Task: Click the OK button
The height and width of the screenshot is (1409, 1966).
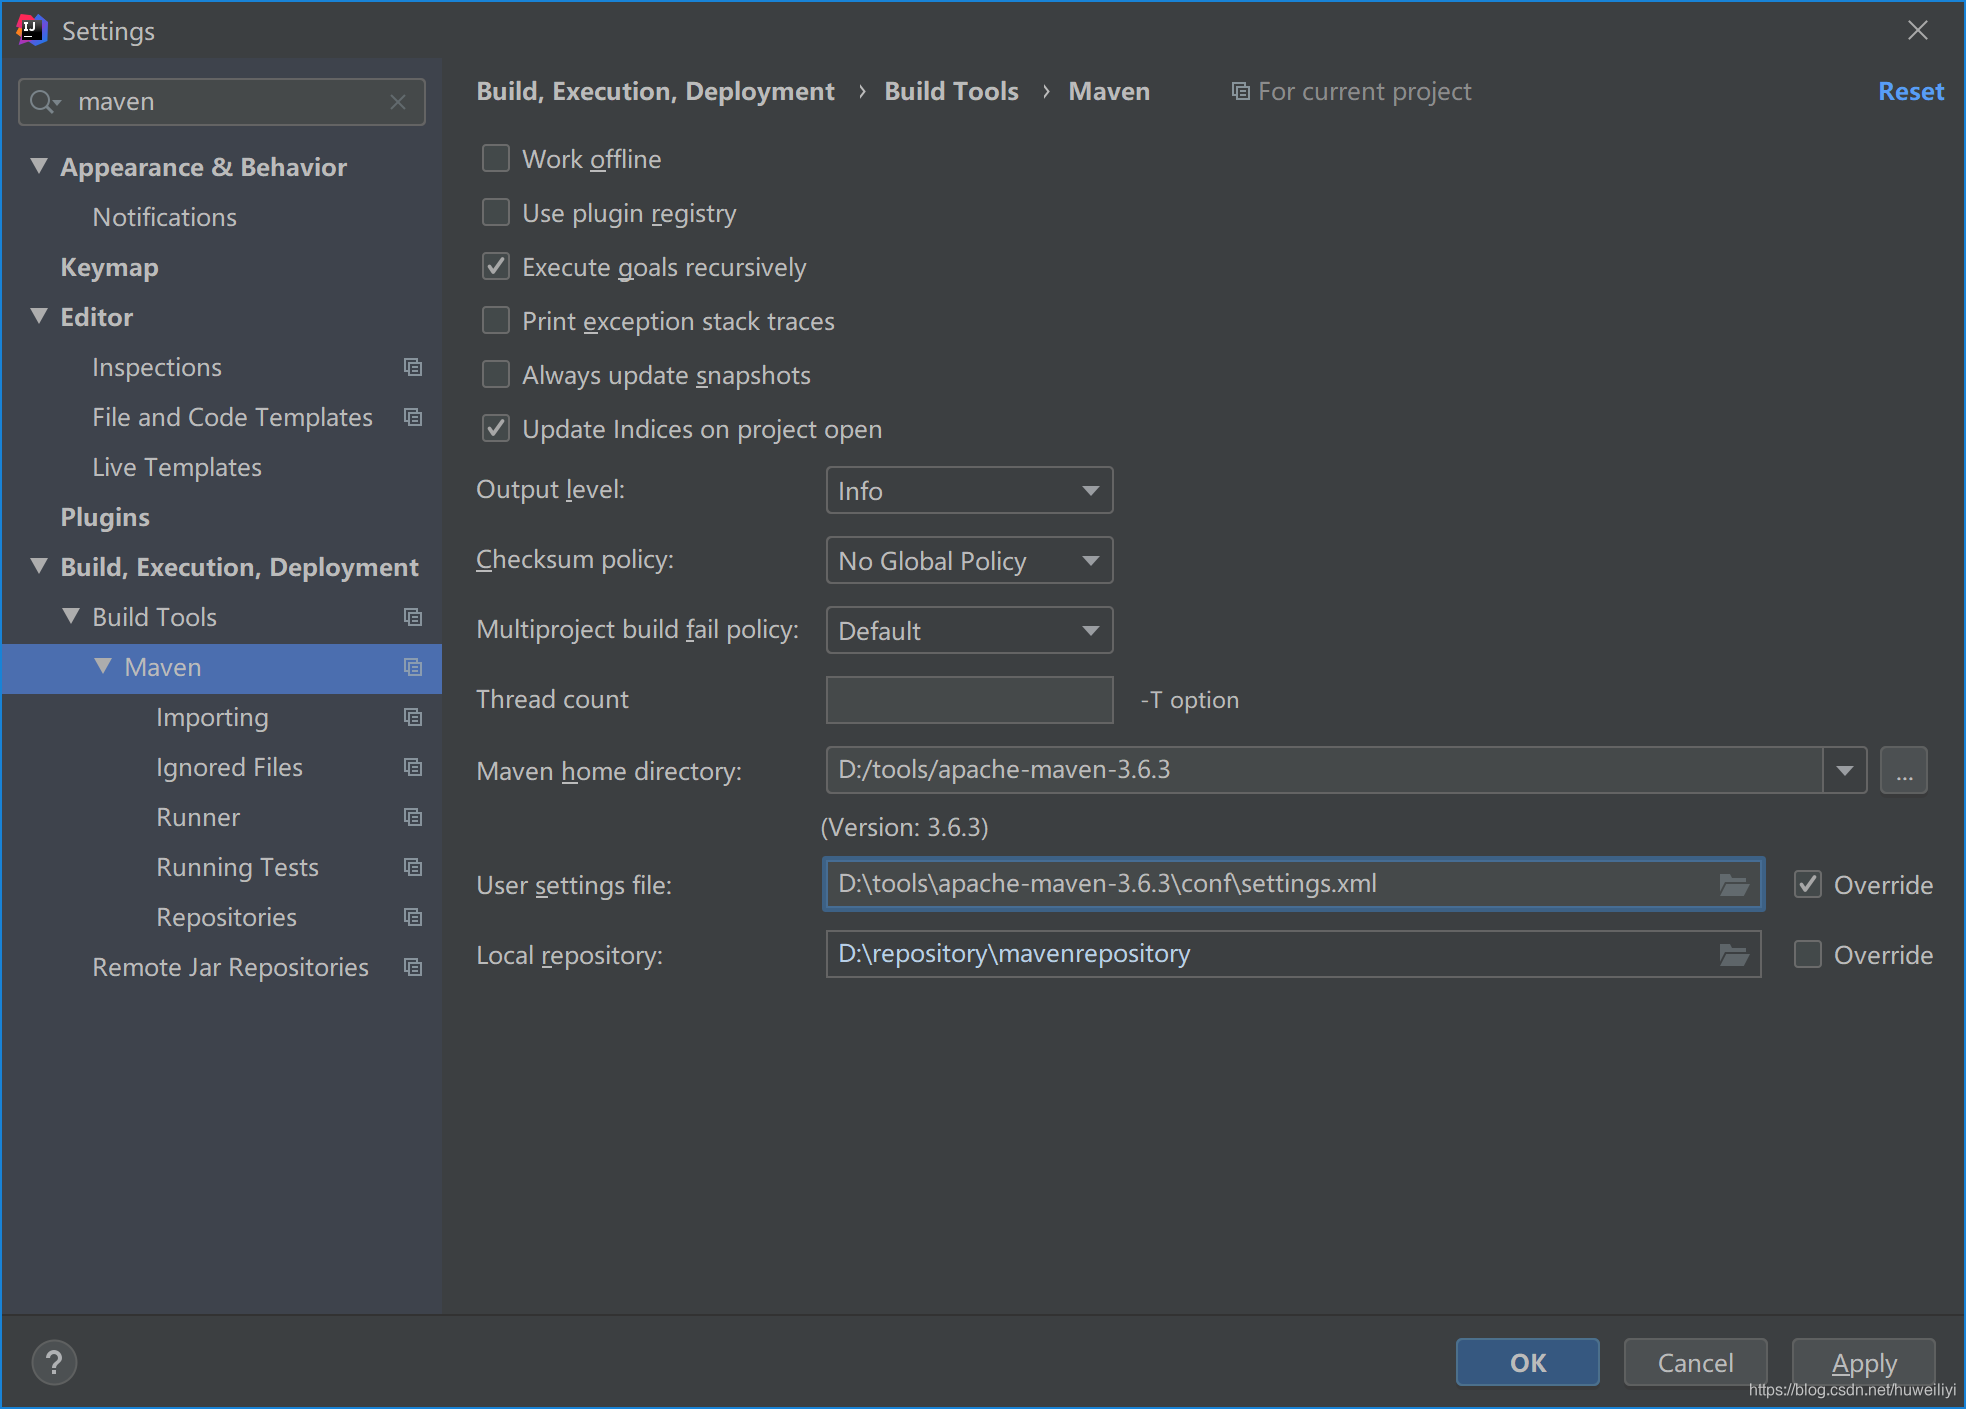Action: tap(1527, 1362)
